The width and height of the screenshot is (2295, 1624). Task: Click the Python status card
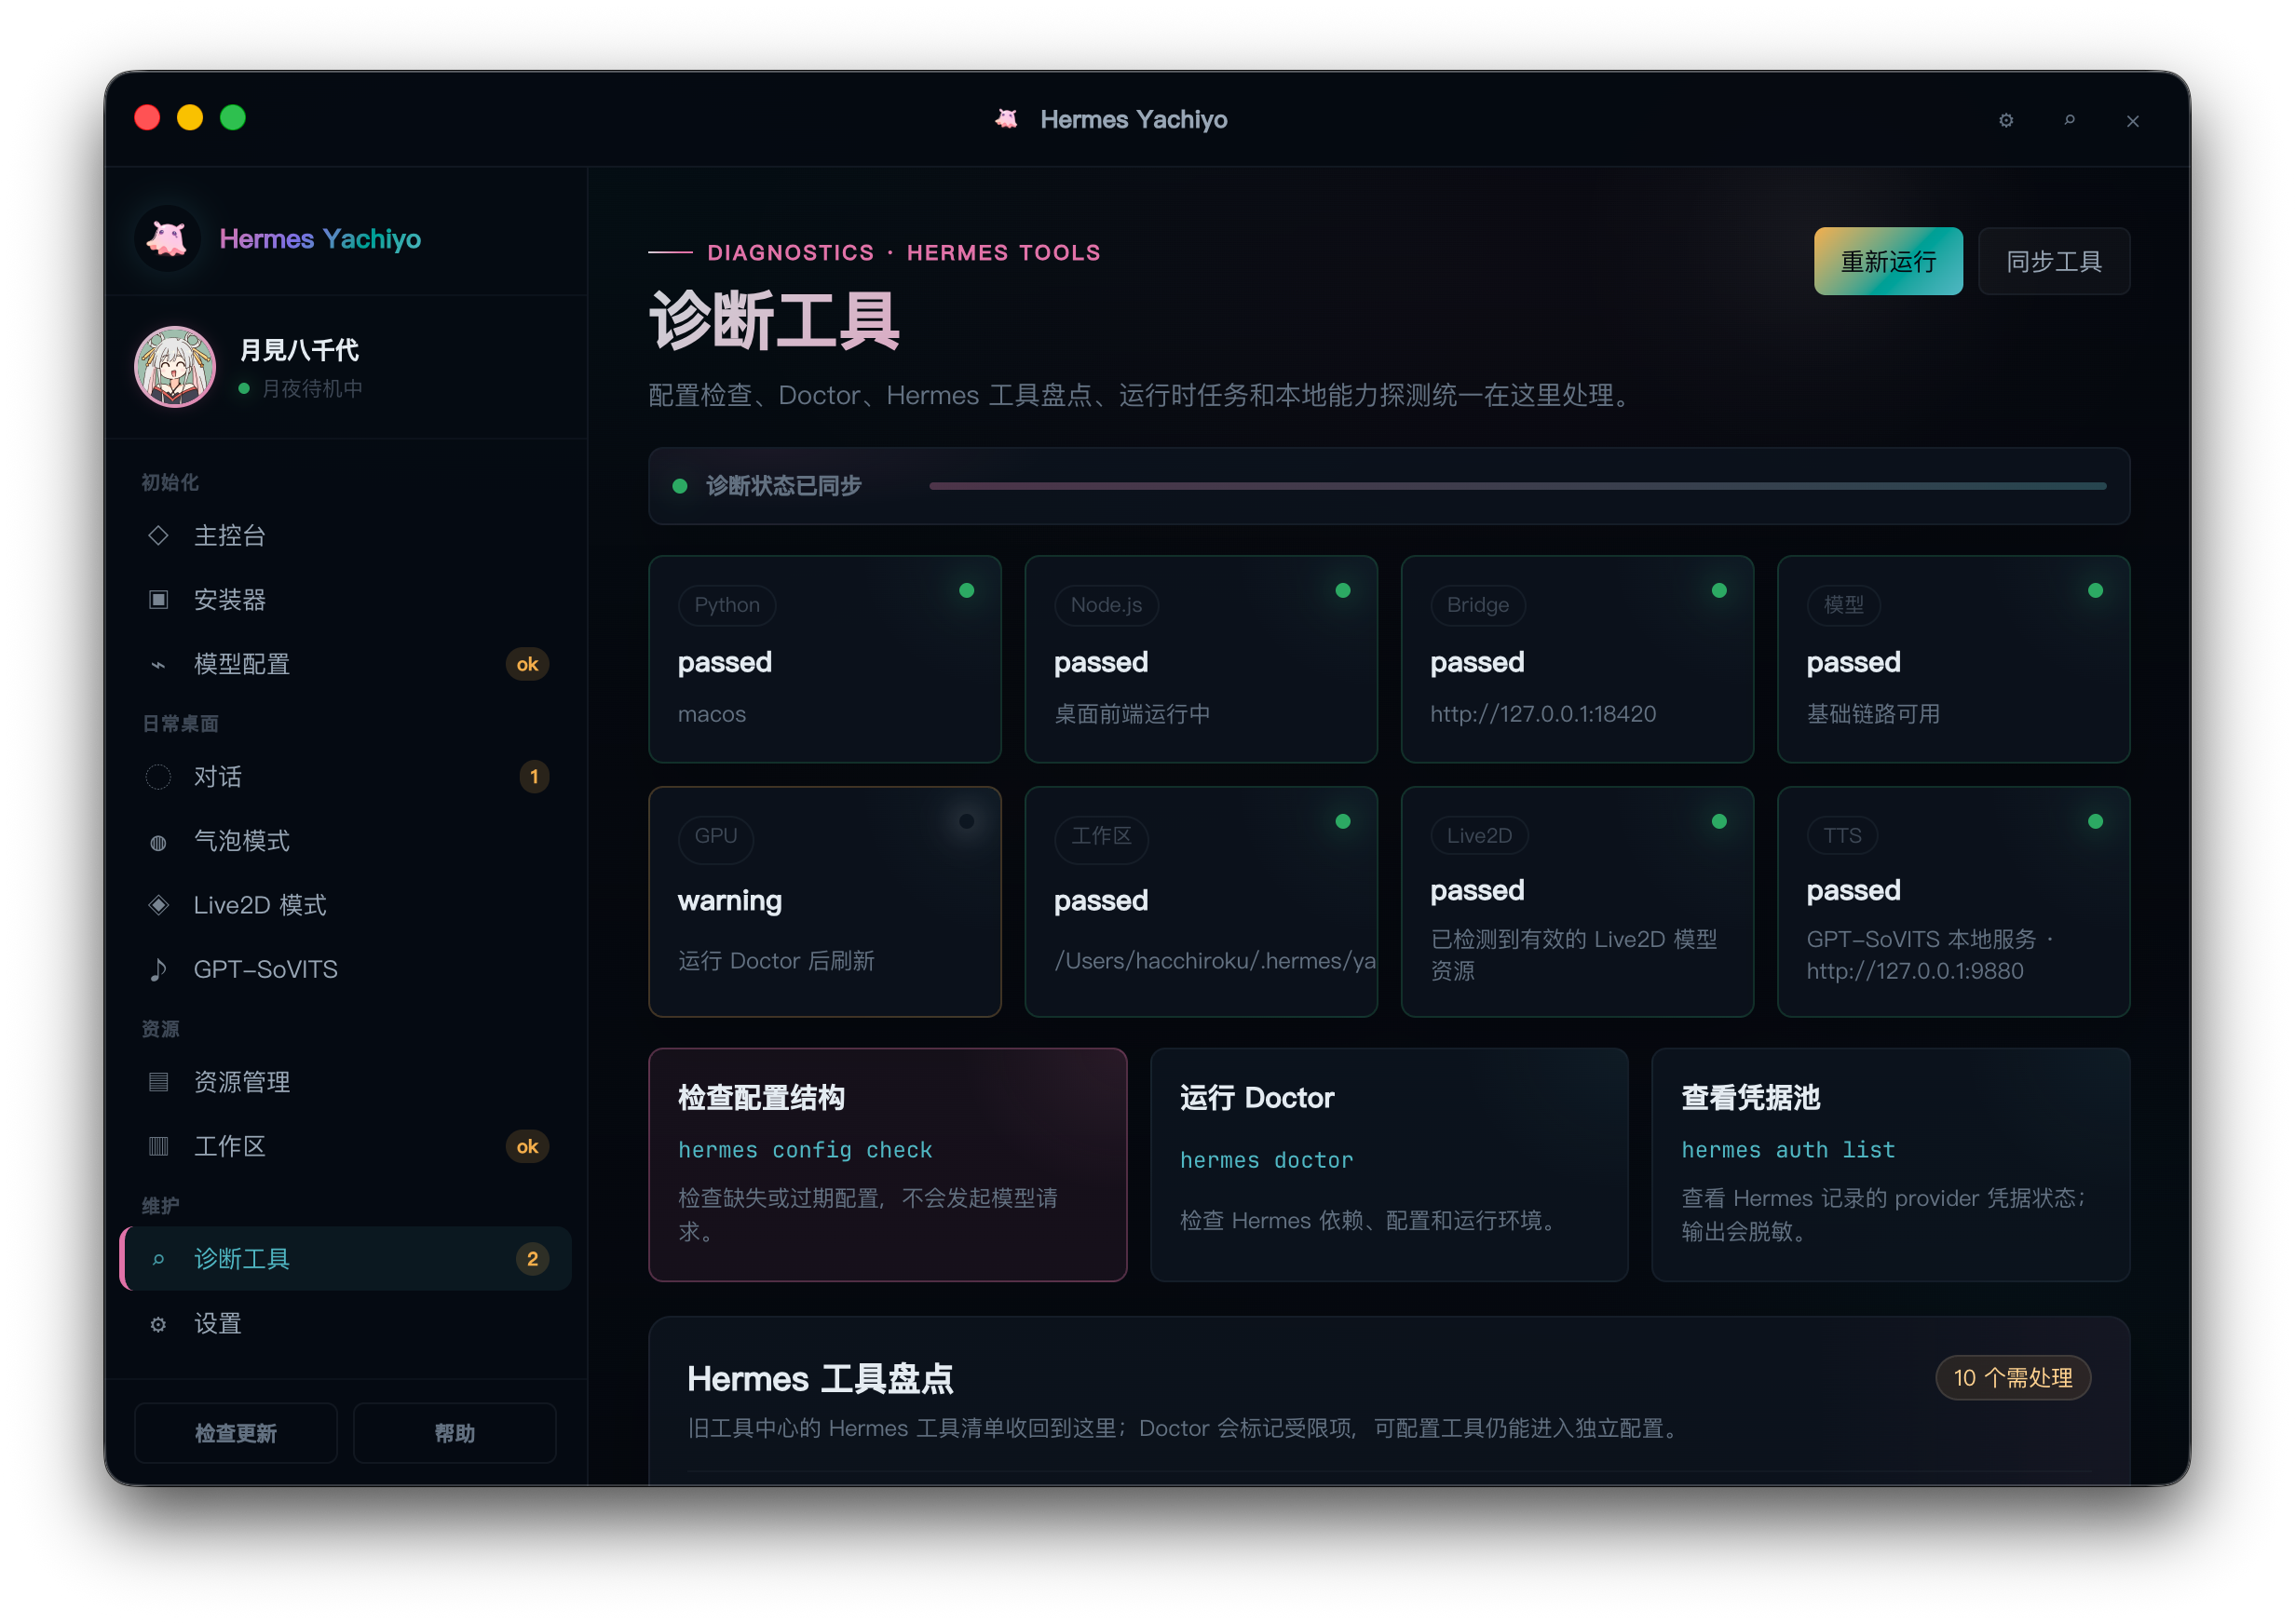tap(825, 659)
